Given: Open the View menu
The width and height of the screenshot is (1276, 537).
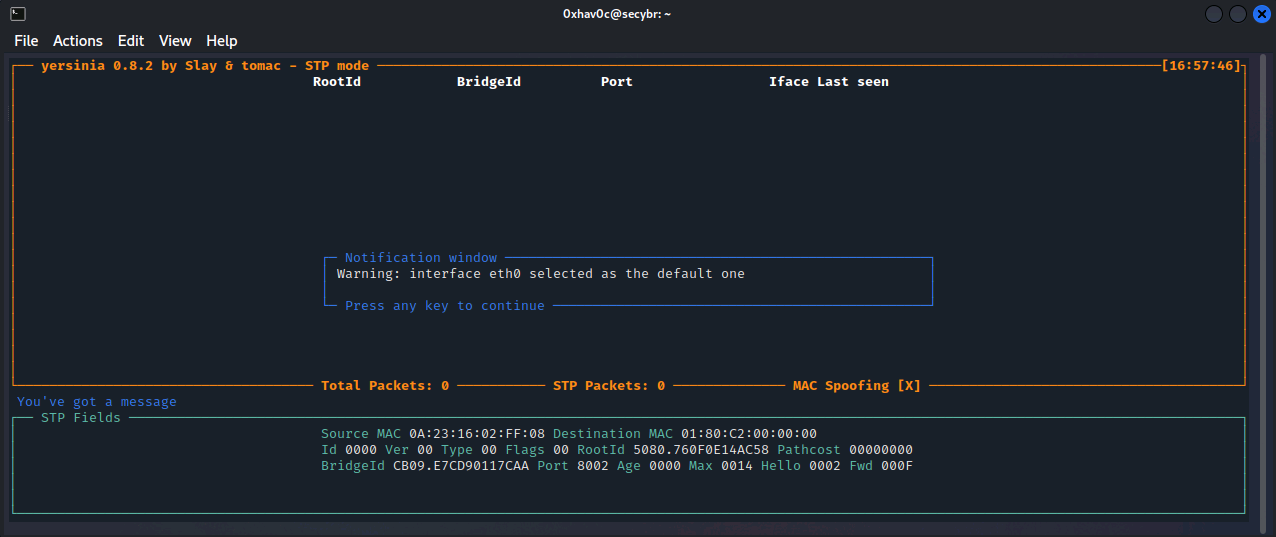Looking at the screenshot, I should click(x=175, y=41).
